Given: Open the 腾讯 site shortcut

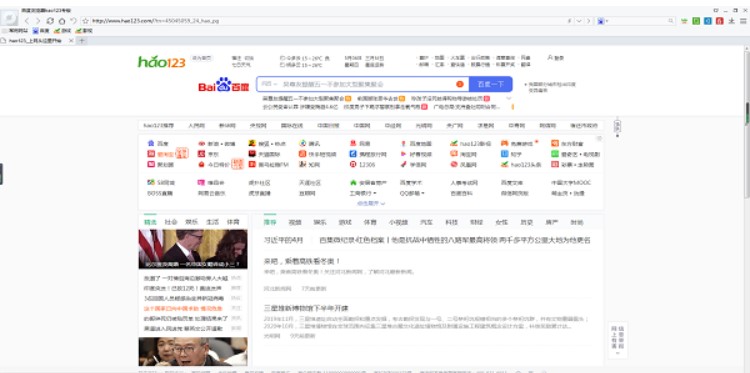Looking at the screenshot, I should [x=310, y=143].
